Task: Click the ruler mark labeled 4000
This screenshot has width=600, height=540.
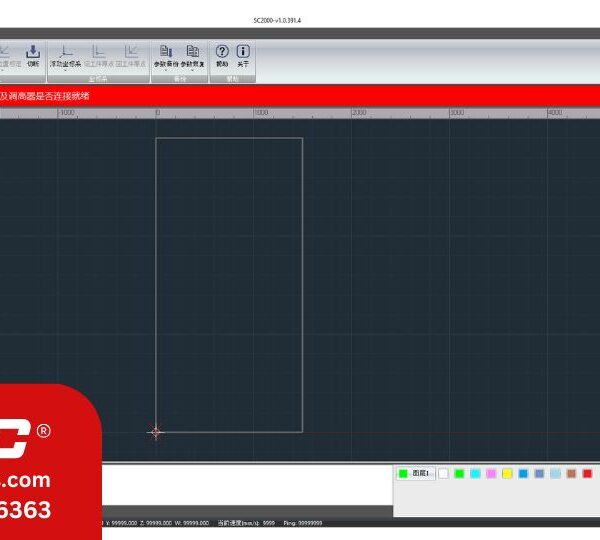Action: click(555, 113)
